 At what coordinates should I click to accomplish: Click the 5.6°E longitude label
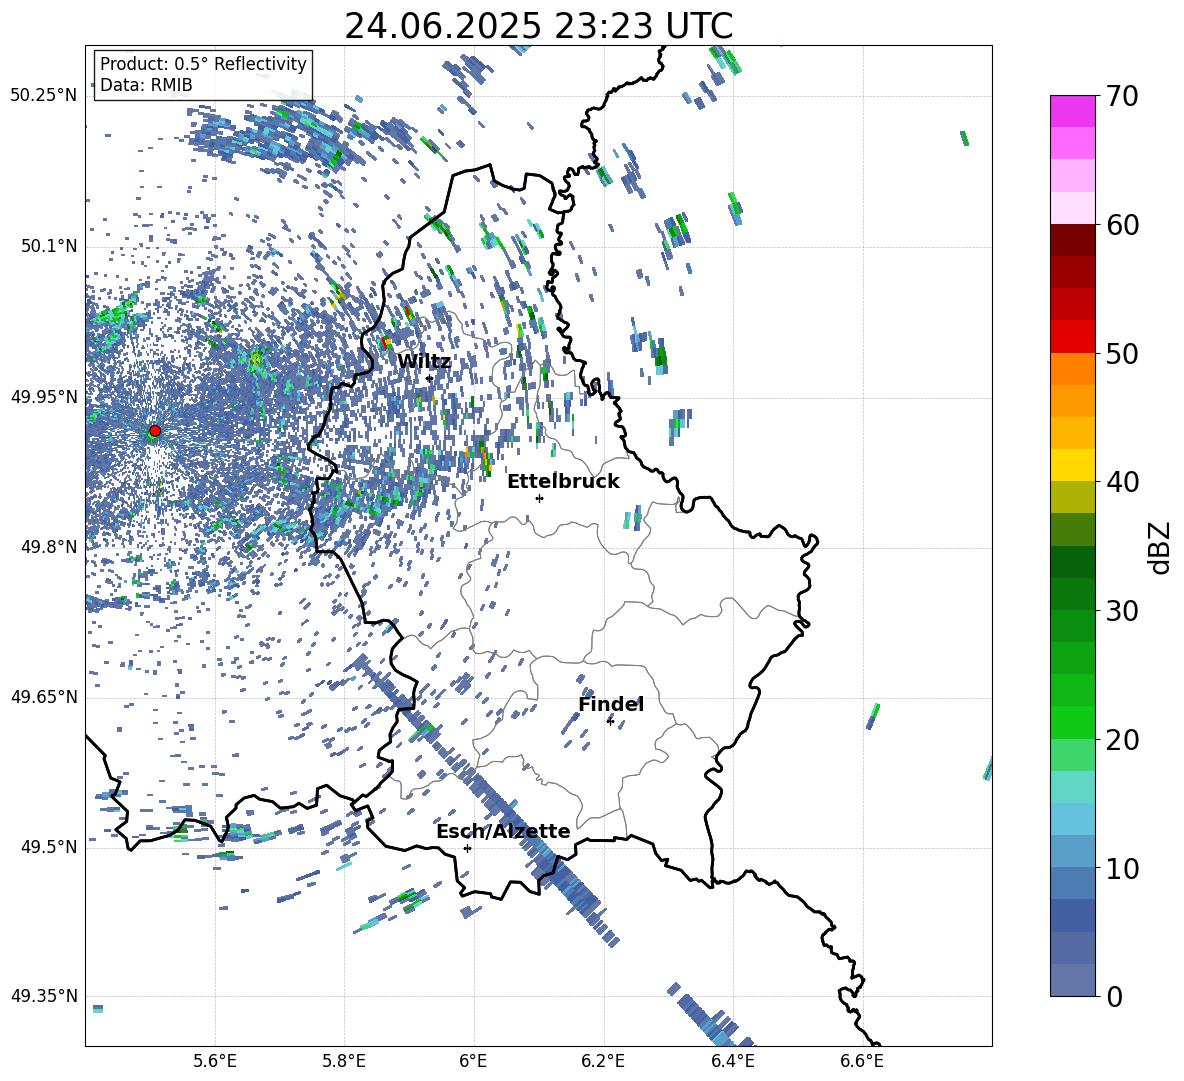pos(215,1061)
